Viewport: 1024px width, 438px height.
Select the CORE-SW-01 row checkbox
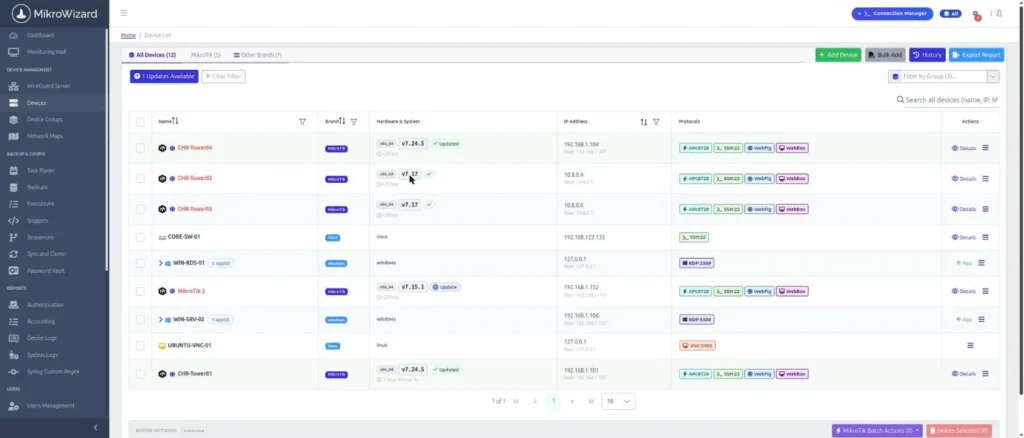140,238
